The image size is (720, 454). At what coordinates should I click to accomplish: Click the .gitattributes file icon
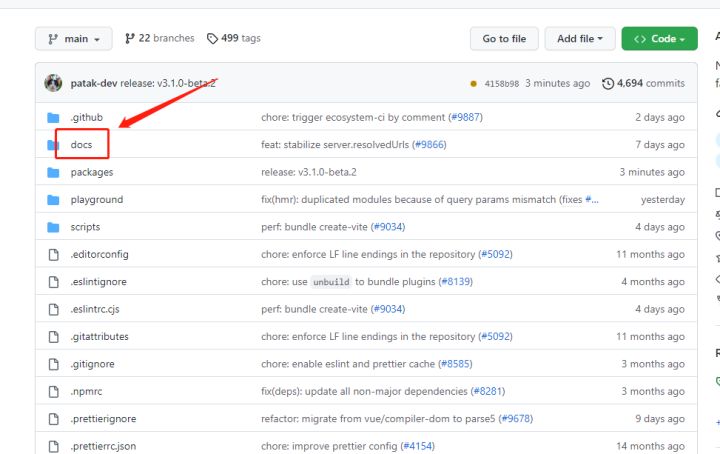click(54, 337)
